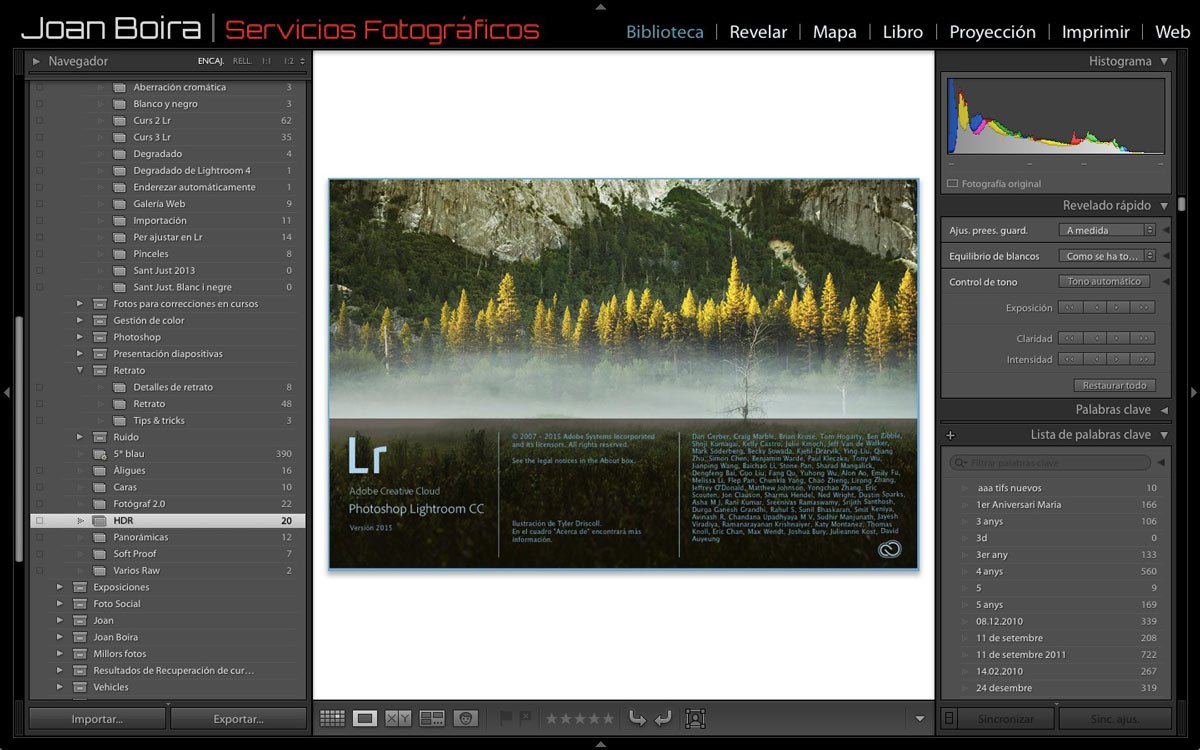Expand the Vehicles collection set
Image resolution: width=1200 pixels, height=750 pixels.
pyautogui.click(x=60, y=688)
